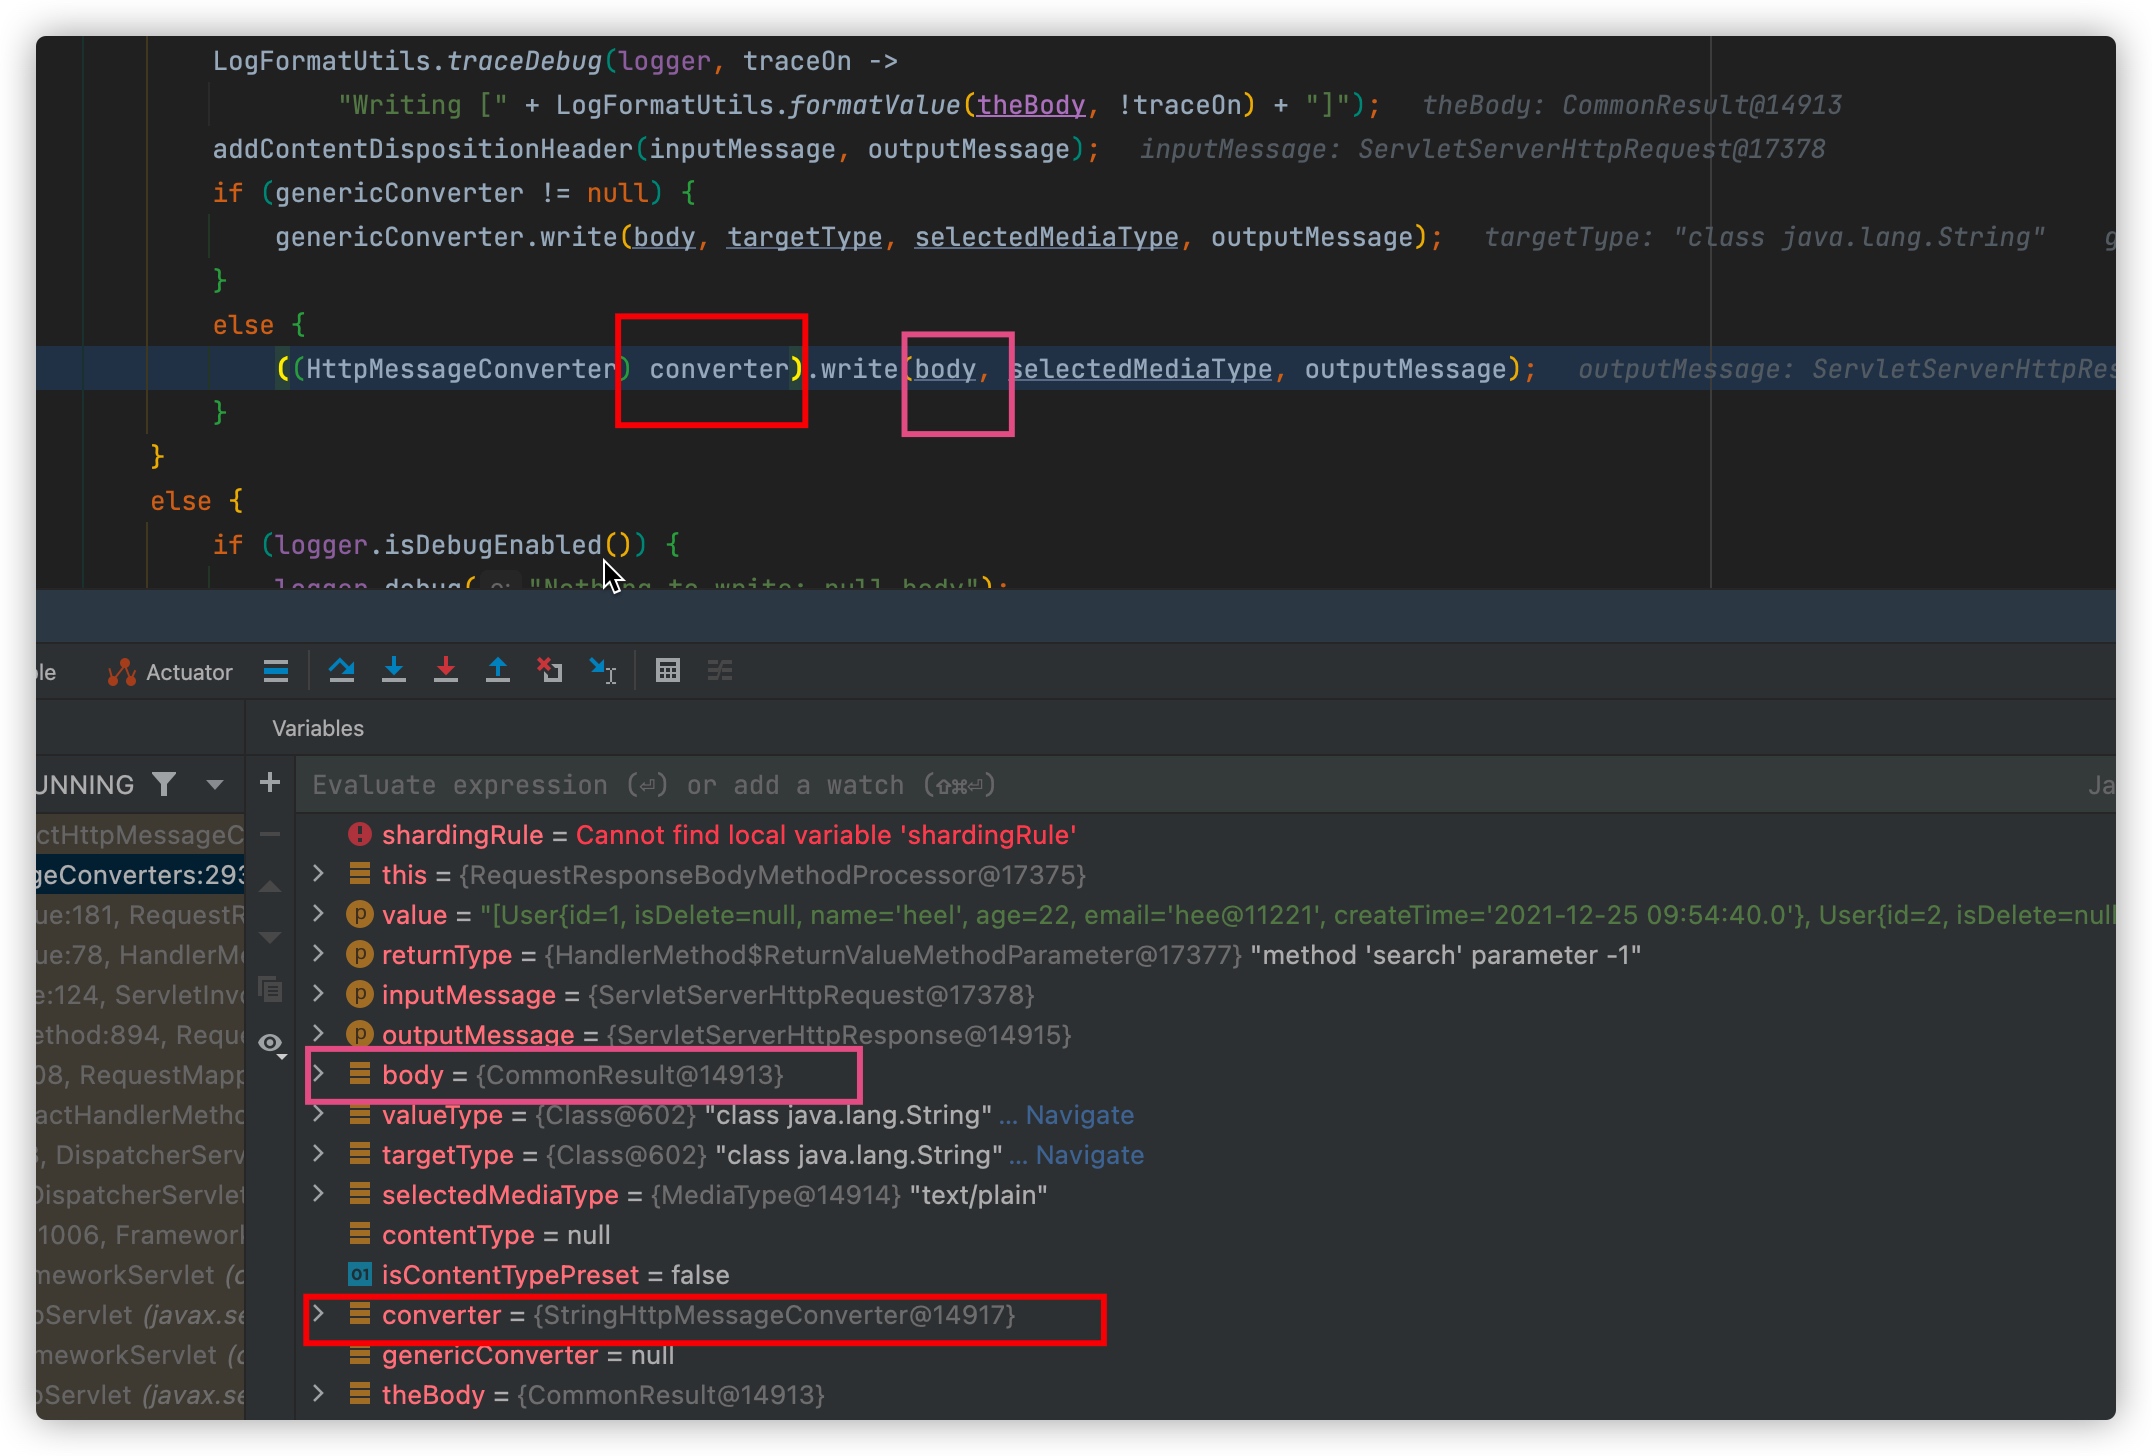Viewport: 2152px width, 1456px height.
Task: Open the thread selector dropdown arrow
Action: (x=214, y=784)
